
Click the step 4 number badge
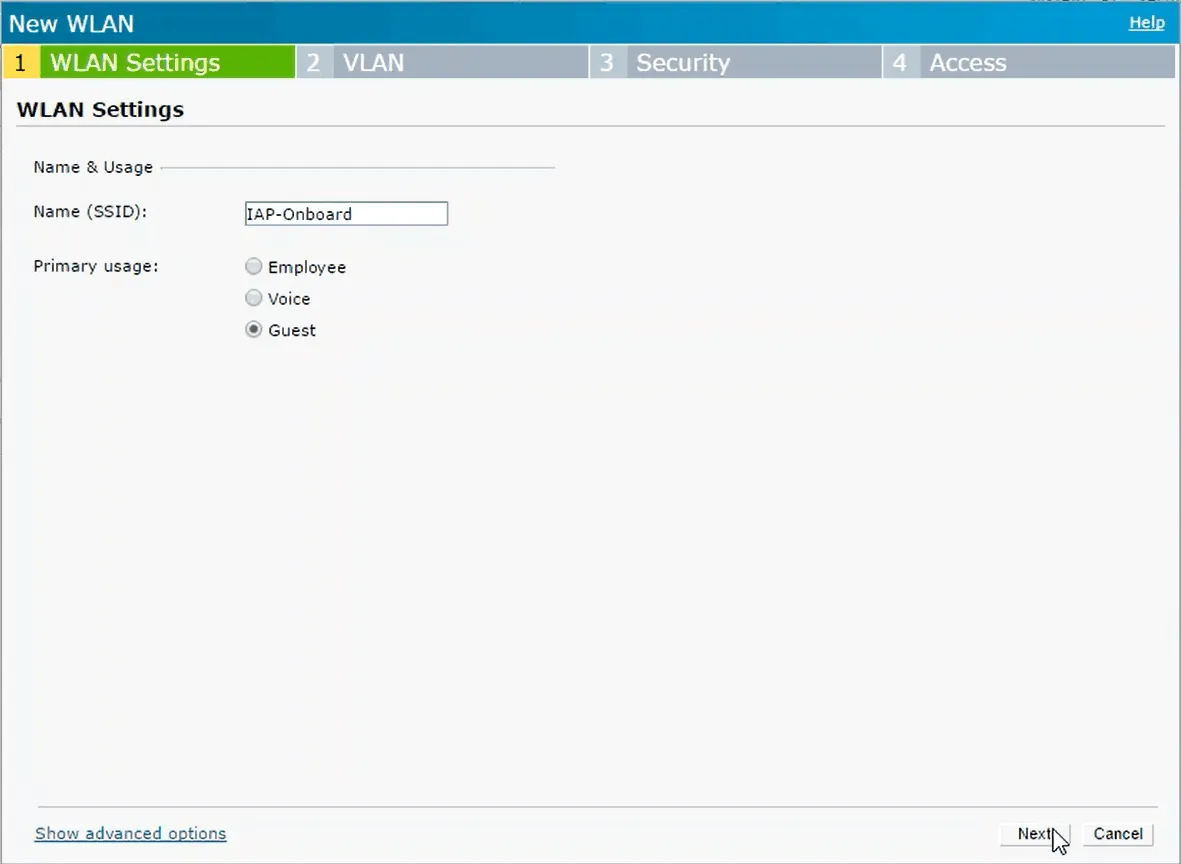tap(899, 63)
